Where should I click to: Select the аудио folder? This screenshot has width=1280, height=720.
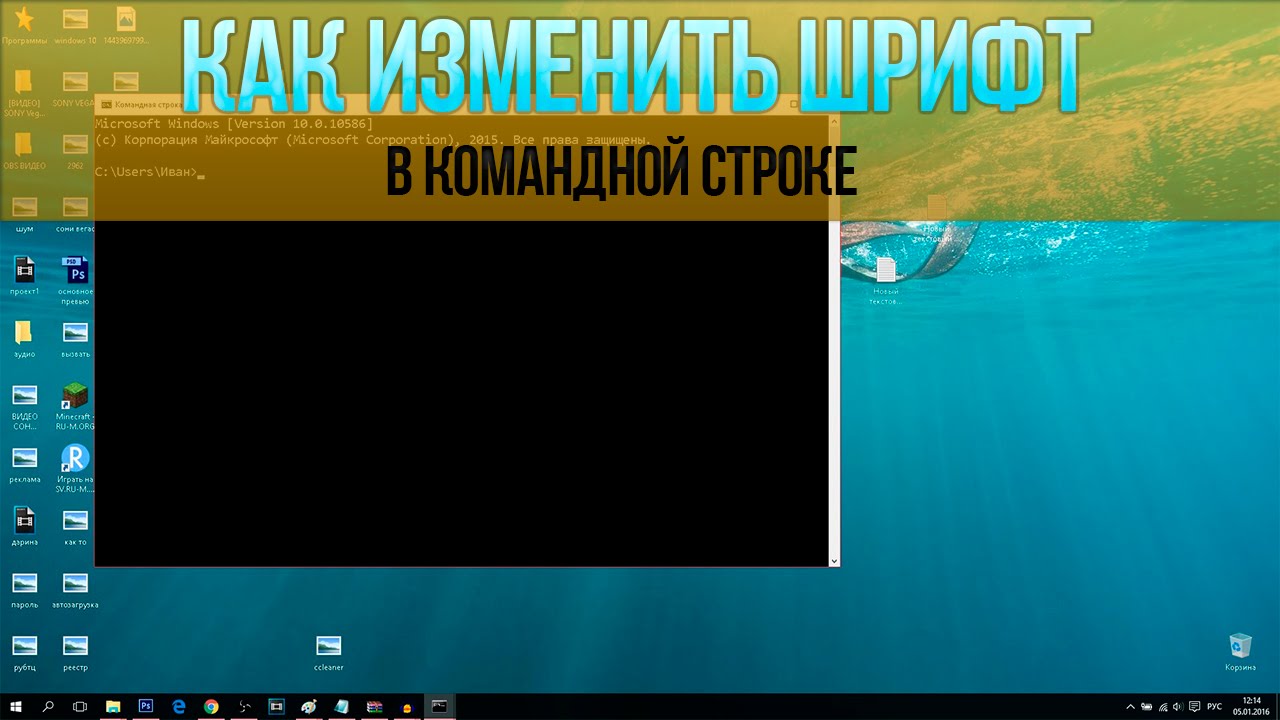[24, 339]
